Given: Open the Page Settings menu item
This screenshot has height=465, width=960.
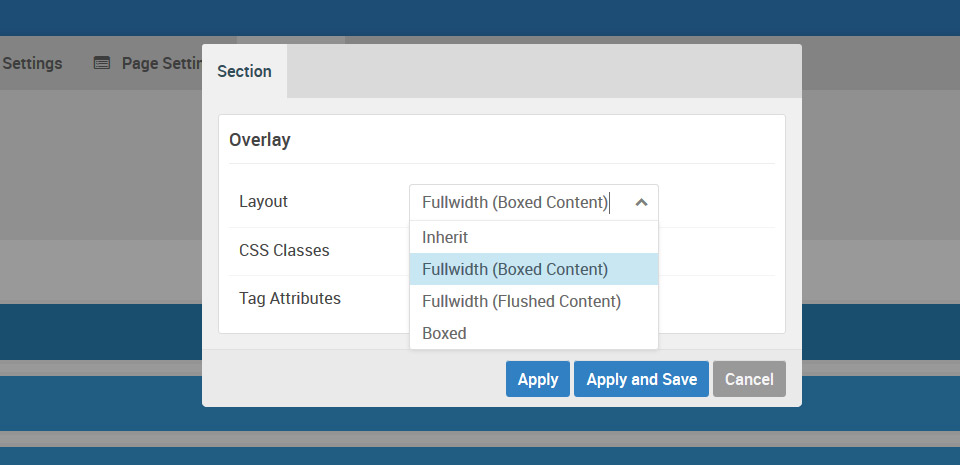Looking at the screenshot, I should [x=162, y=63].
